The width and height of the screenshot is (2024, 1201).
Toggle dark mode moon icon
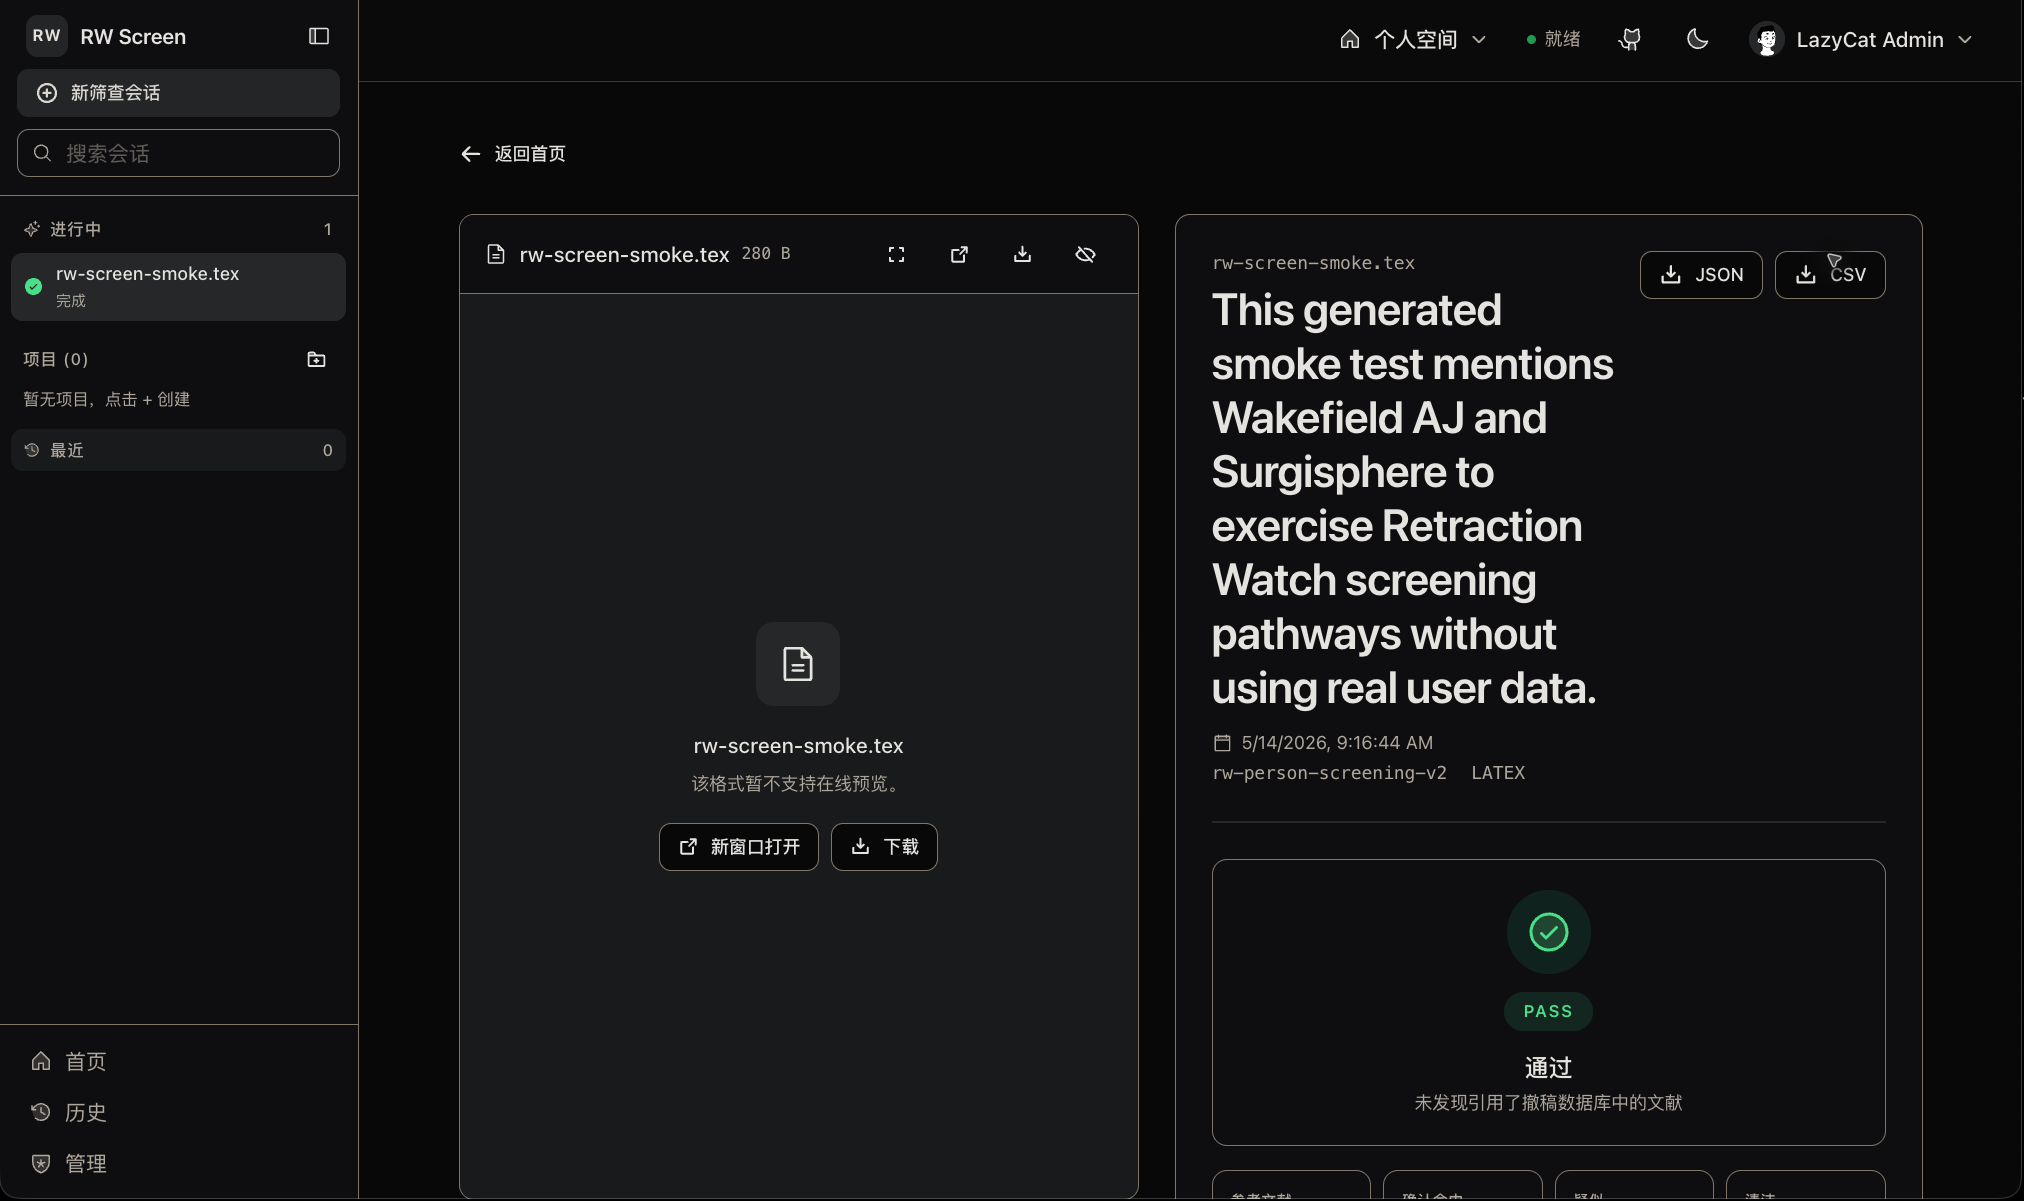1697,39
